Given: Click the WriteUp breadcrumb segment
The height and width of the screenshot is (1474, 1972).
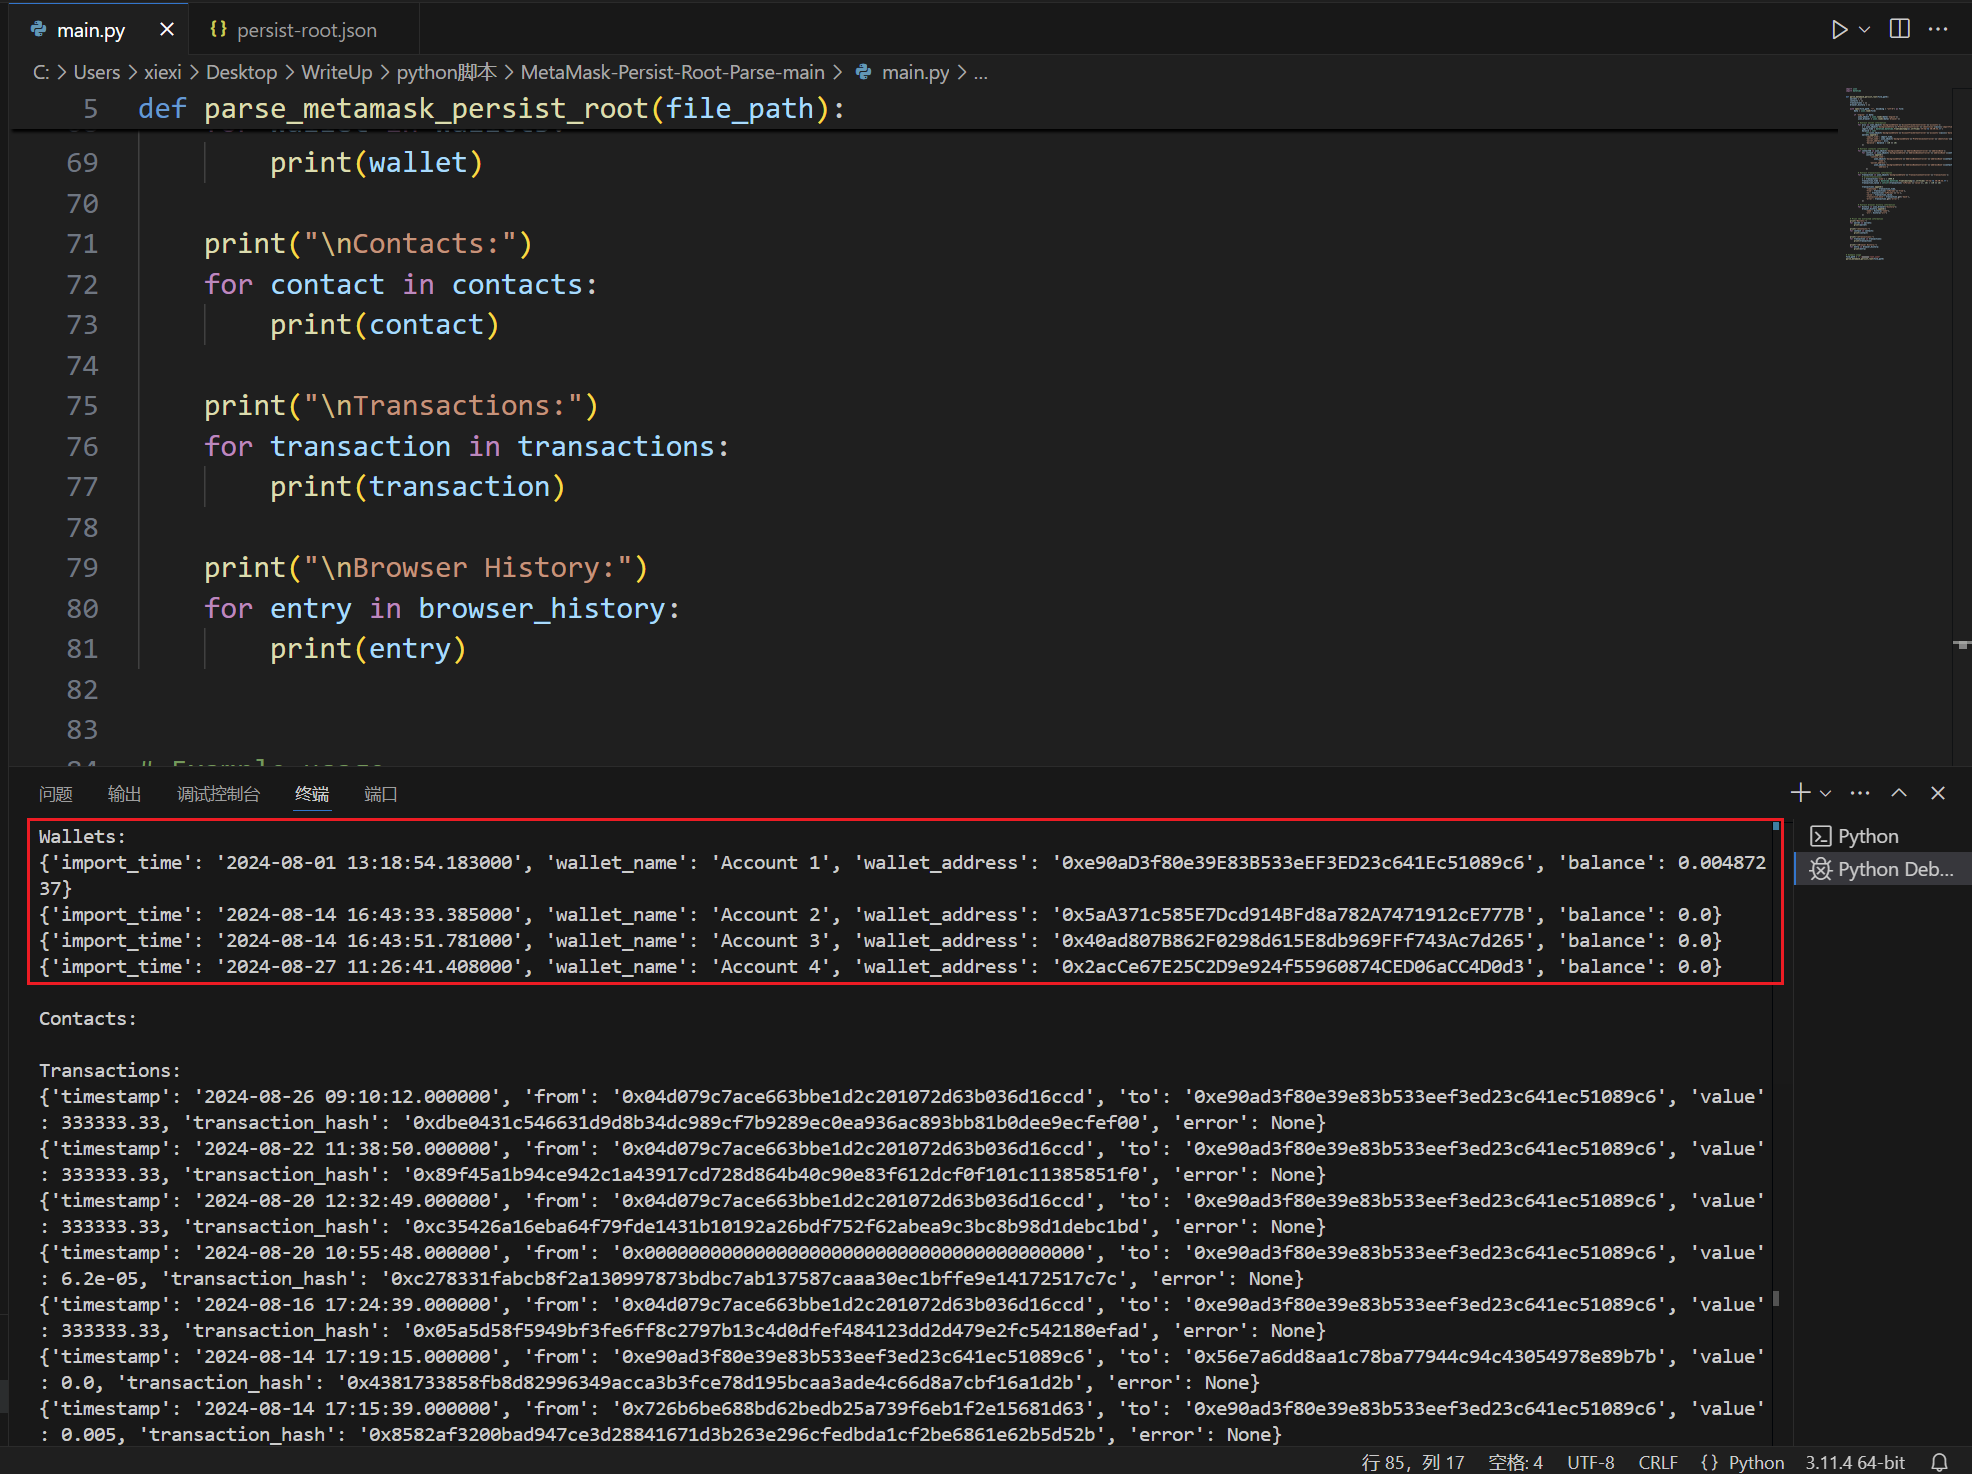Looking at the screenshot, I should click(336, 72).
